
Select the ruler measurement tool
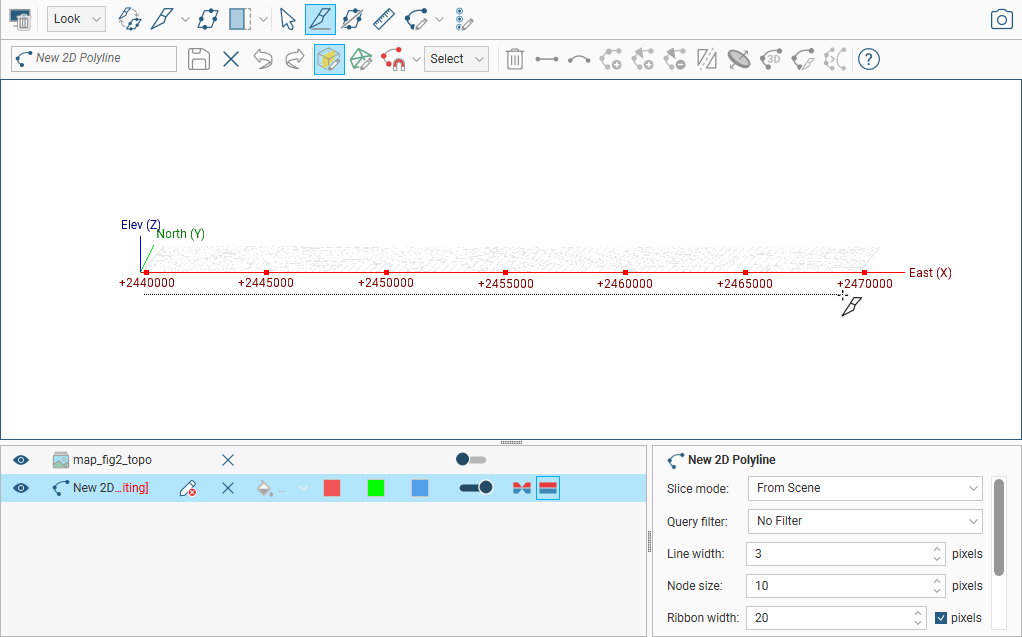click(383, 19)
